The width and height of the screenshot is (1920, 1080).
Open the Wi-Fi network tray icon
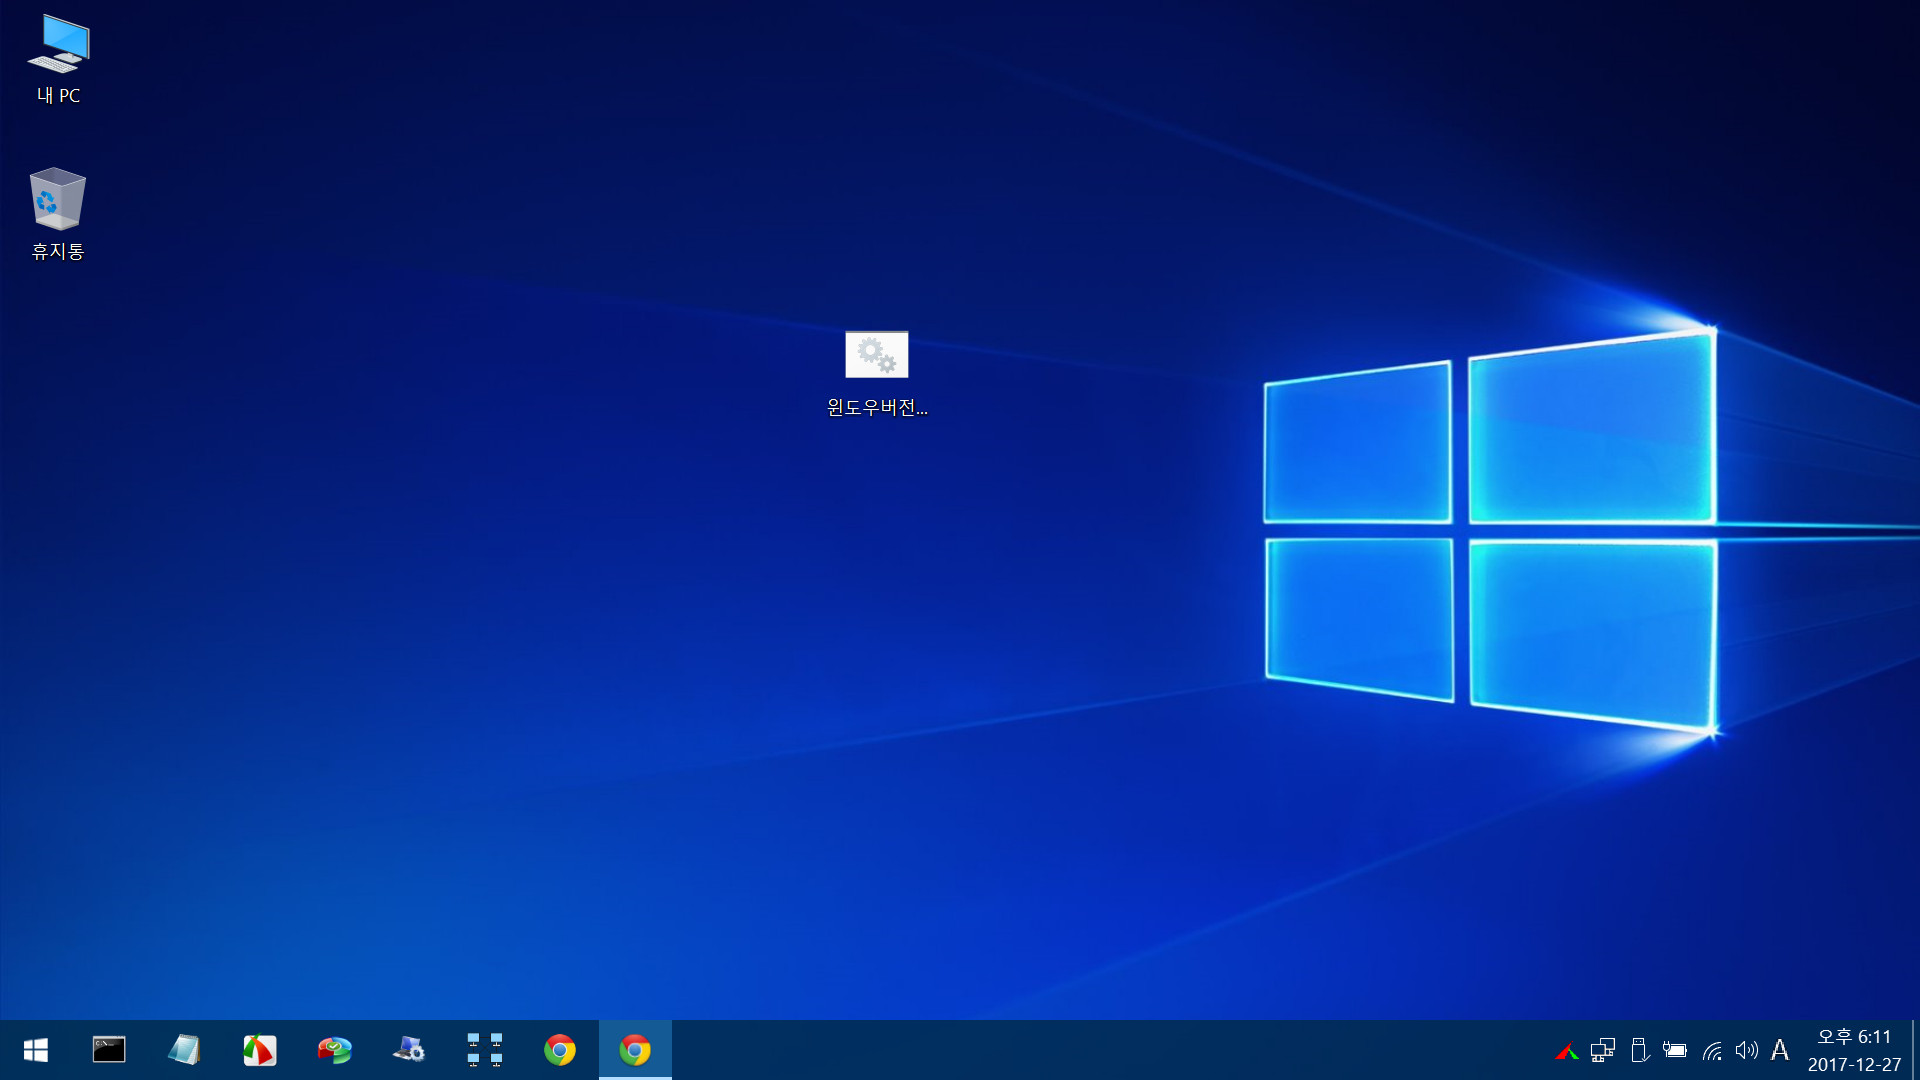coord(1712,1050)
